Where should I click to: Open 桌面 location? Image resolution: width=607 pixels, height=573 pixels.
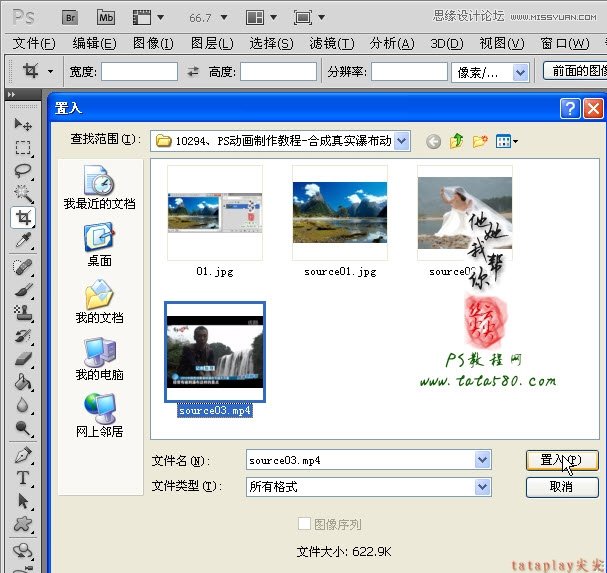[99, 244]
